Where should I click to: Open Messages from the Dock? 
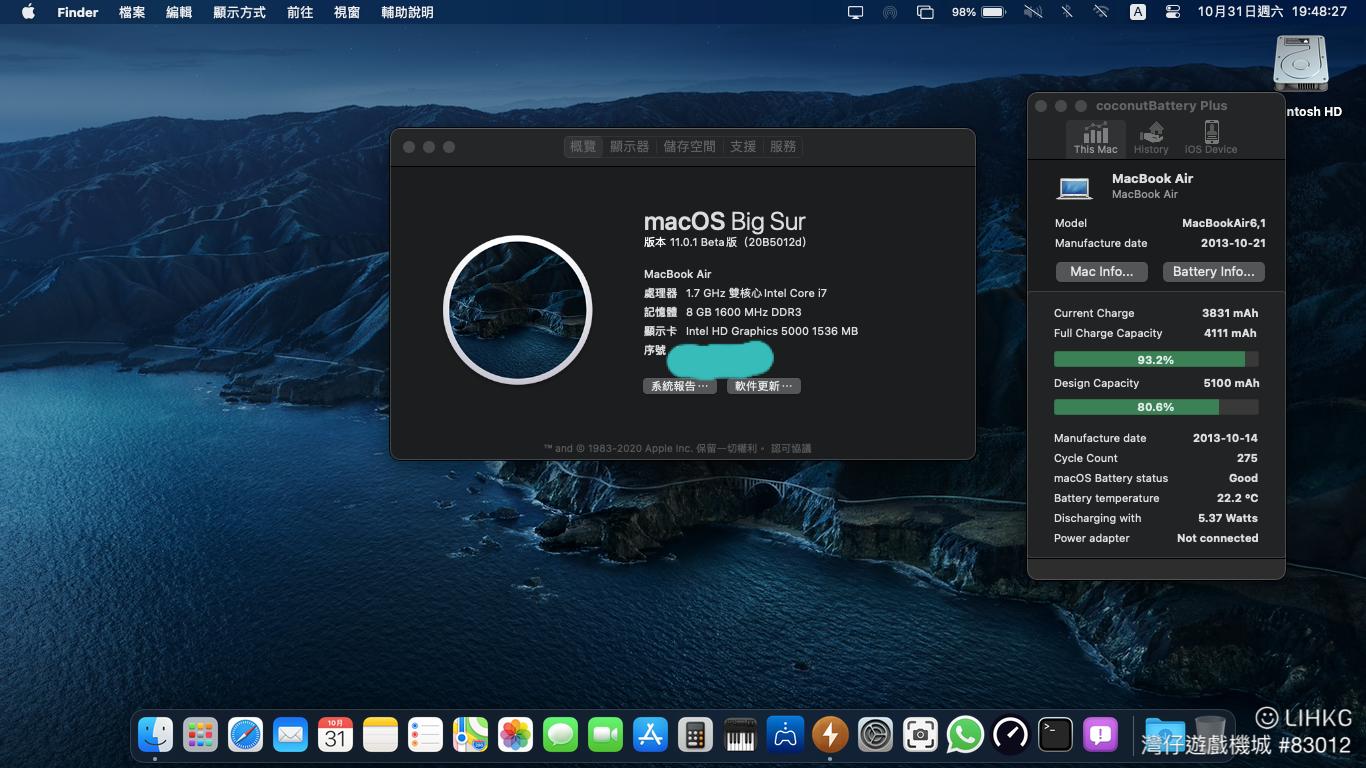[x=560, y=736]
